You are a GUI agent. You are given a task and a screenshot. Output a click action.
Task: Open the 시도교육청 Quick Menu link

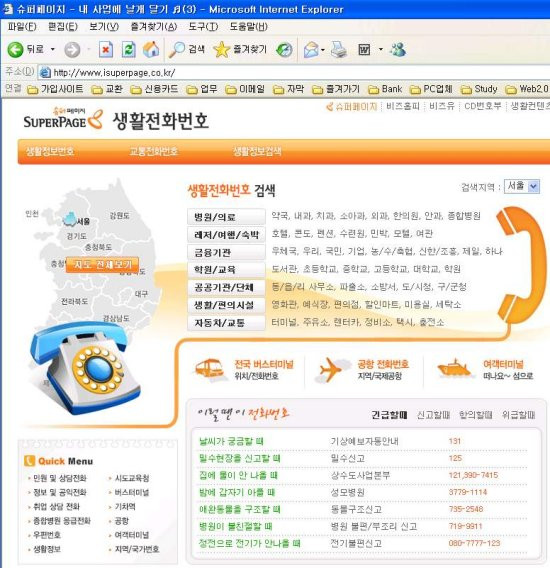pos(132,478)
